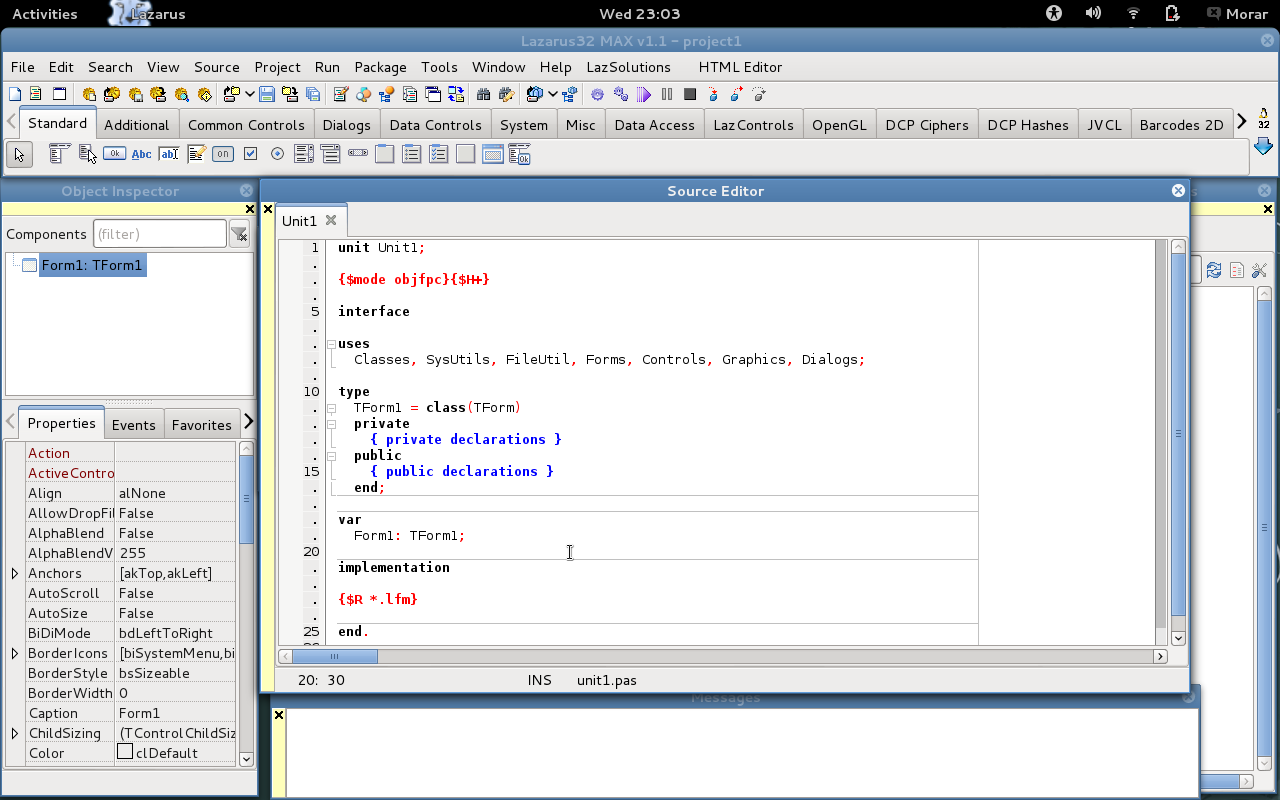The image size is (1280, 800).
Task: Open the dropdown arrow beside Open icon
Action: pyautogui.click(x=250, y=94)
